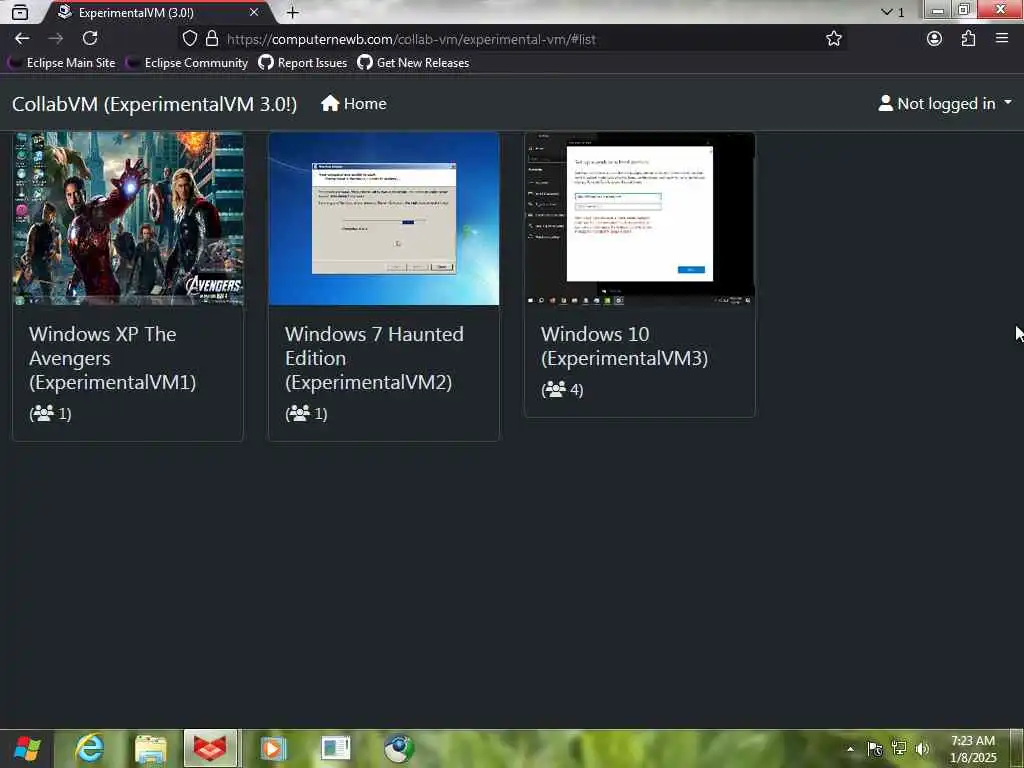This screenshot has width=1024, height=768.
Task: Click the network tray icon
Action: coord(899,748)
